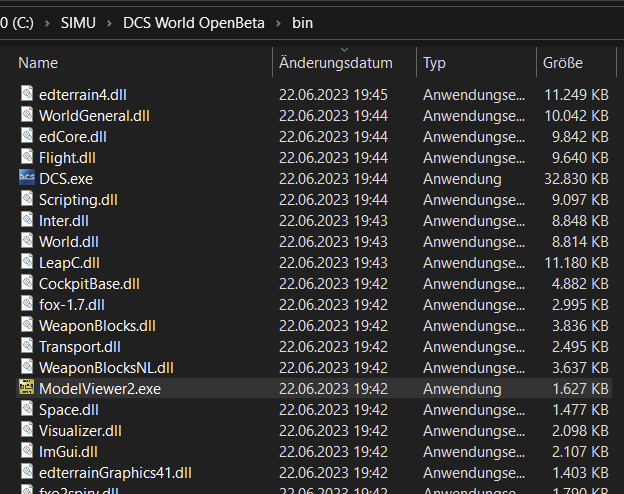Select file name edterrain4.dll
624x494 pixels.
[x=83, y=95]
